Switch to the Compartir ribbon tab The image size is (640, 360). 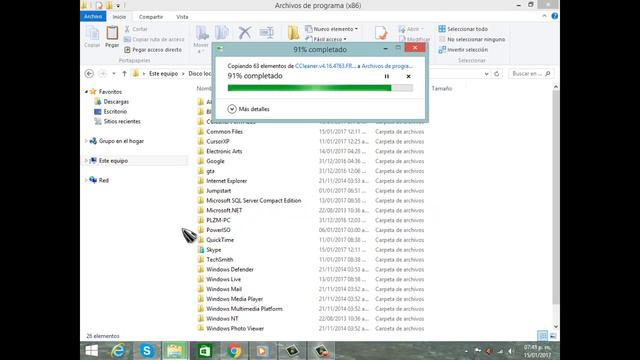[151, 17]
